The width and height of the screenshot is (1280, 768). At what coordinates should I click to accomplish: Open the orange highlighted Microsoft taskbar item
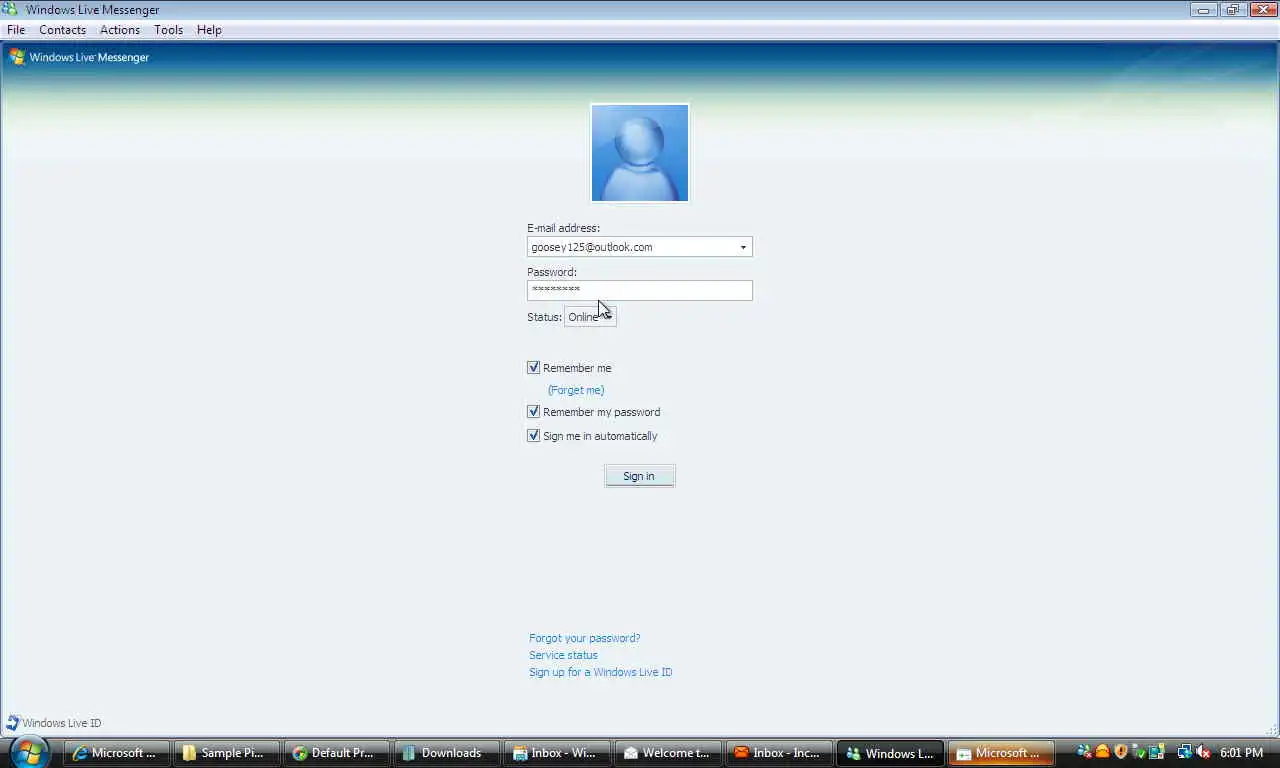[x=1000, y=753]
